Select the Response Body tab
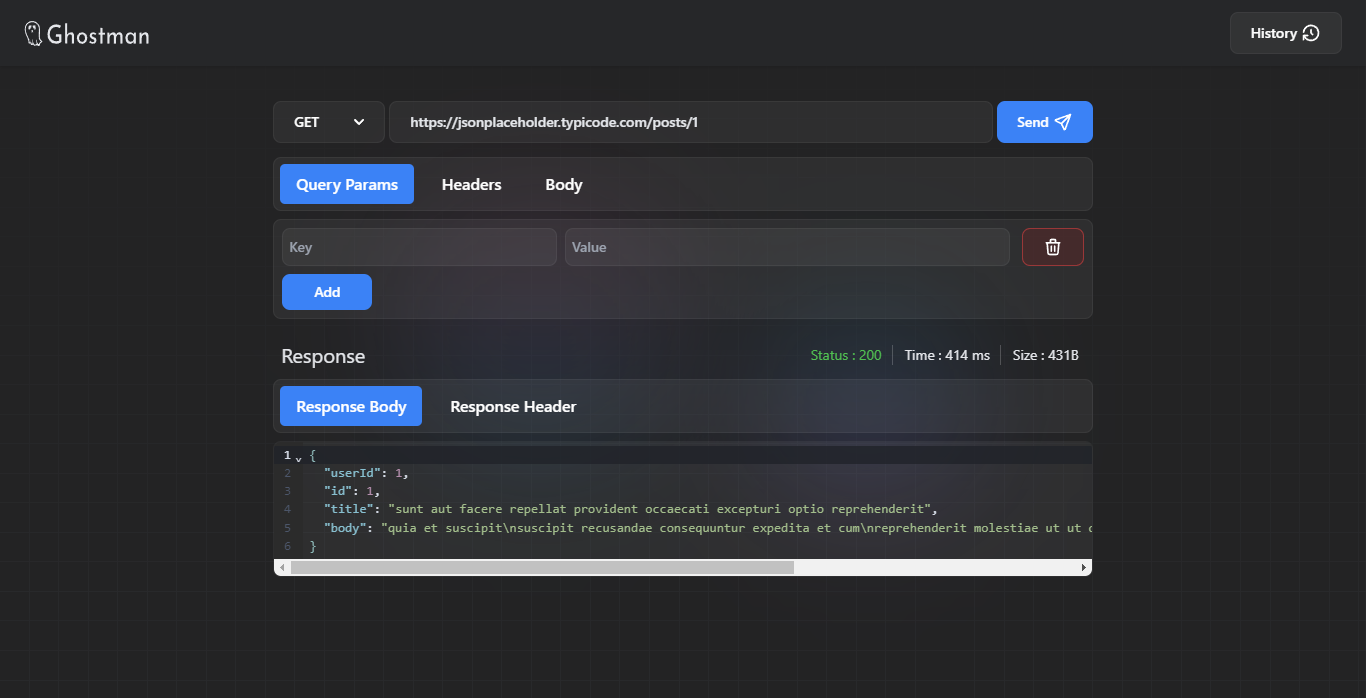Viewport: 1366px width, 698px height. 351,406
